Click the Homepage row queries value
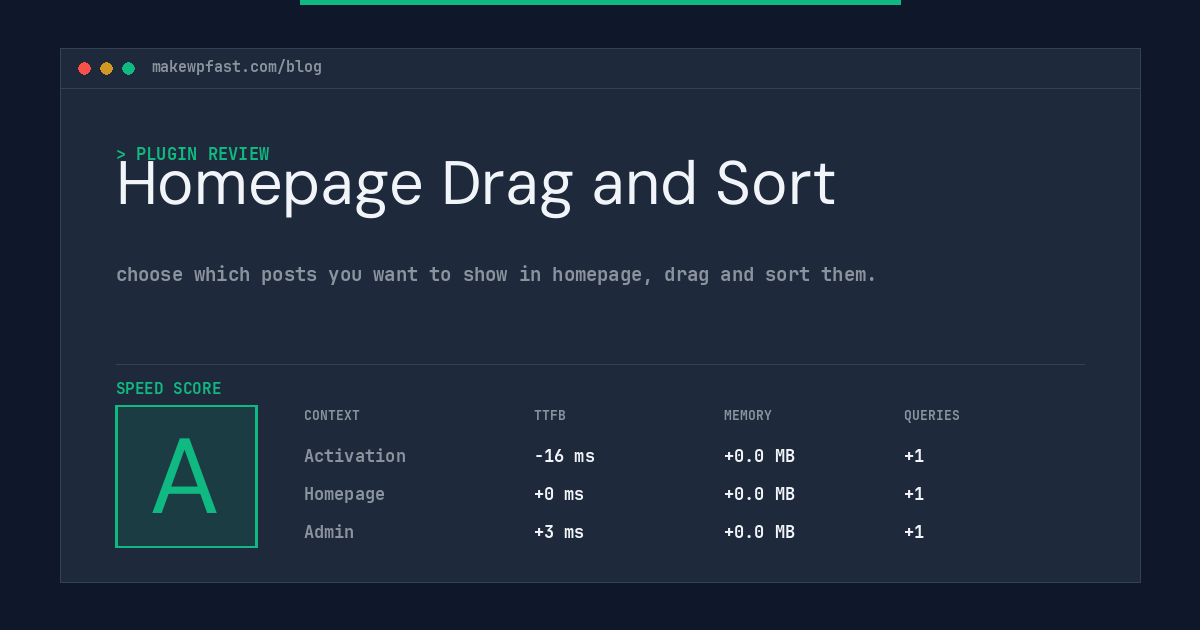The image size is (1200, 630). pyautogui.click(x=914, y=494)
